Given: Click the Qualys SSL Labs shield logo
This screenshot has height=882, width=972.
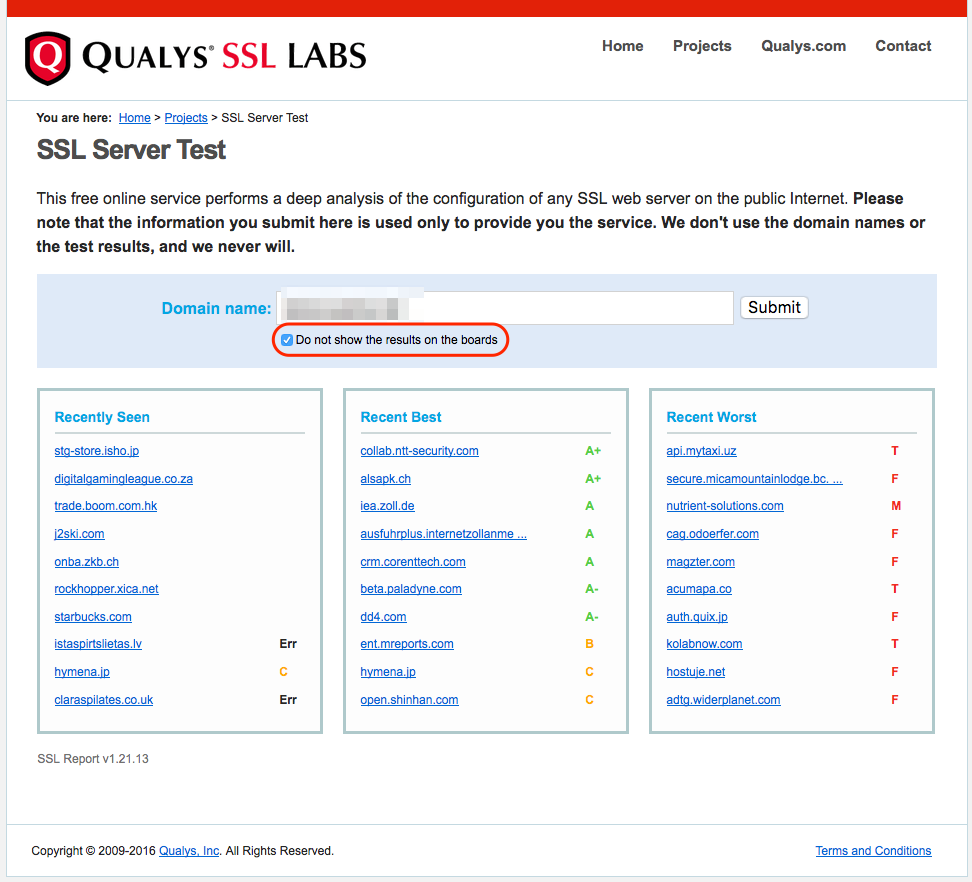Looking at the screenshot, I should pyautogui.click(x=47, y=58).
